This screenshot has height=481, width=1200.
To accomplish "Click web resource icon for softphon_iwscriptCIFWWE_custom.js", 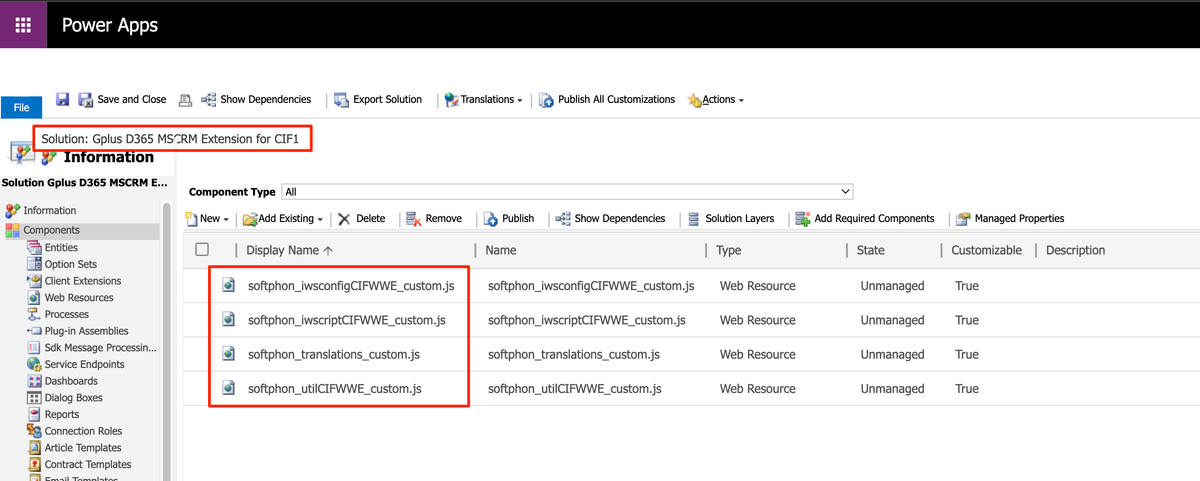I will pos(228,320).
